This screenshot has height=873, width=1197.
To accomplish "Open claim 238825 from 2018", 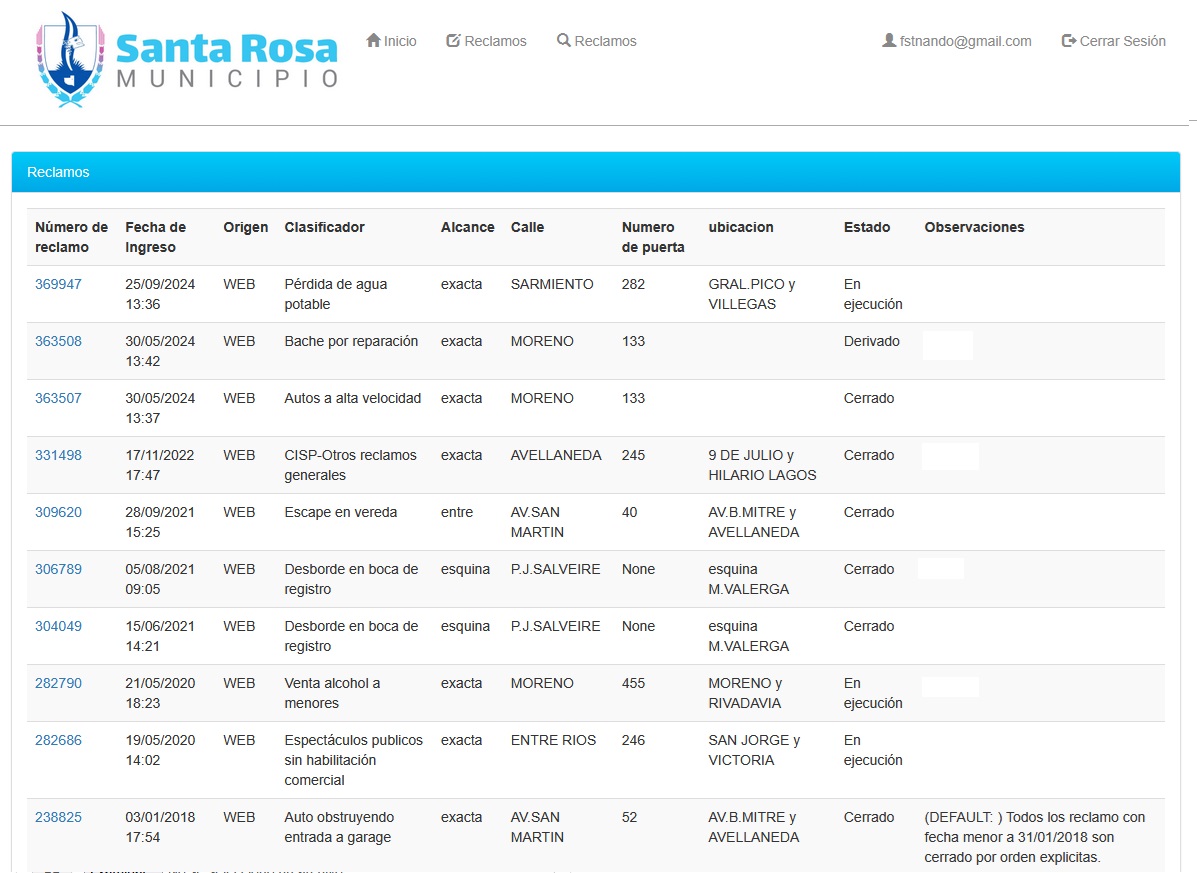I will click(57, 817).
